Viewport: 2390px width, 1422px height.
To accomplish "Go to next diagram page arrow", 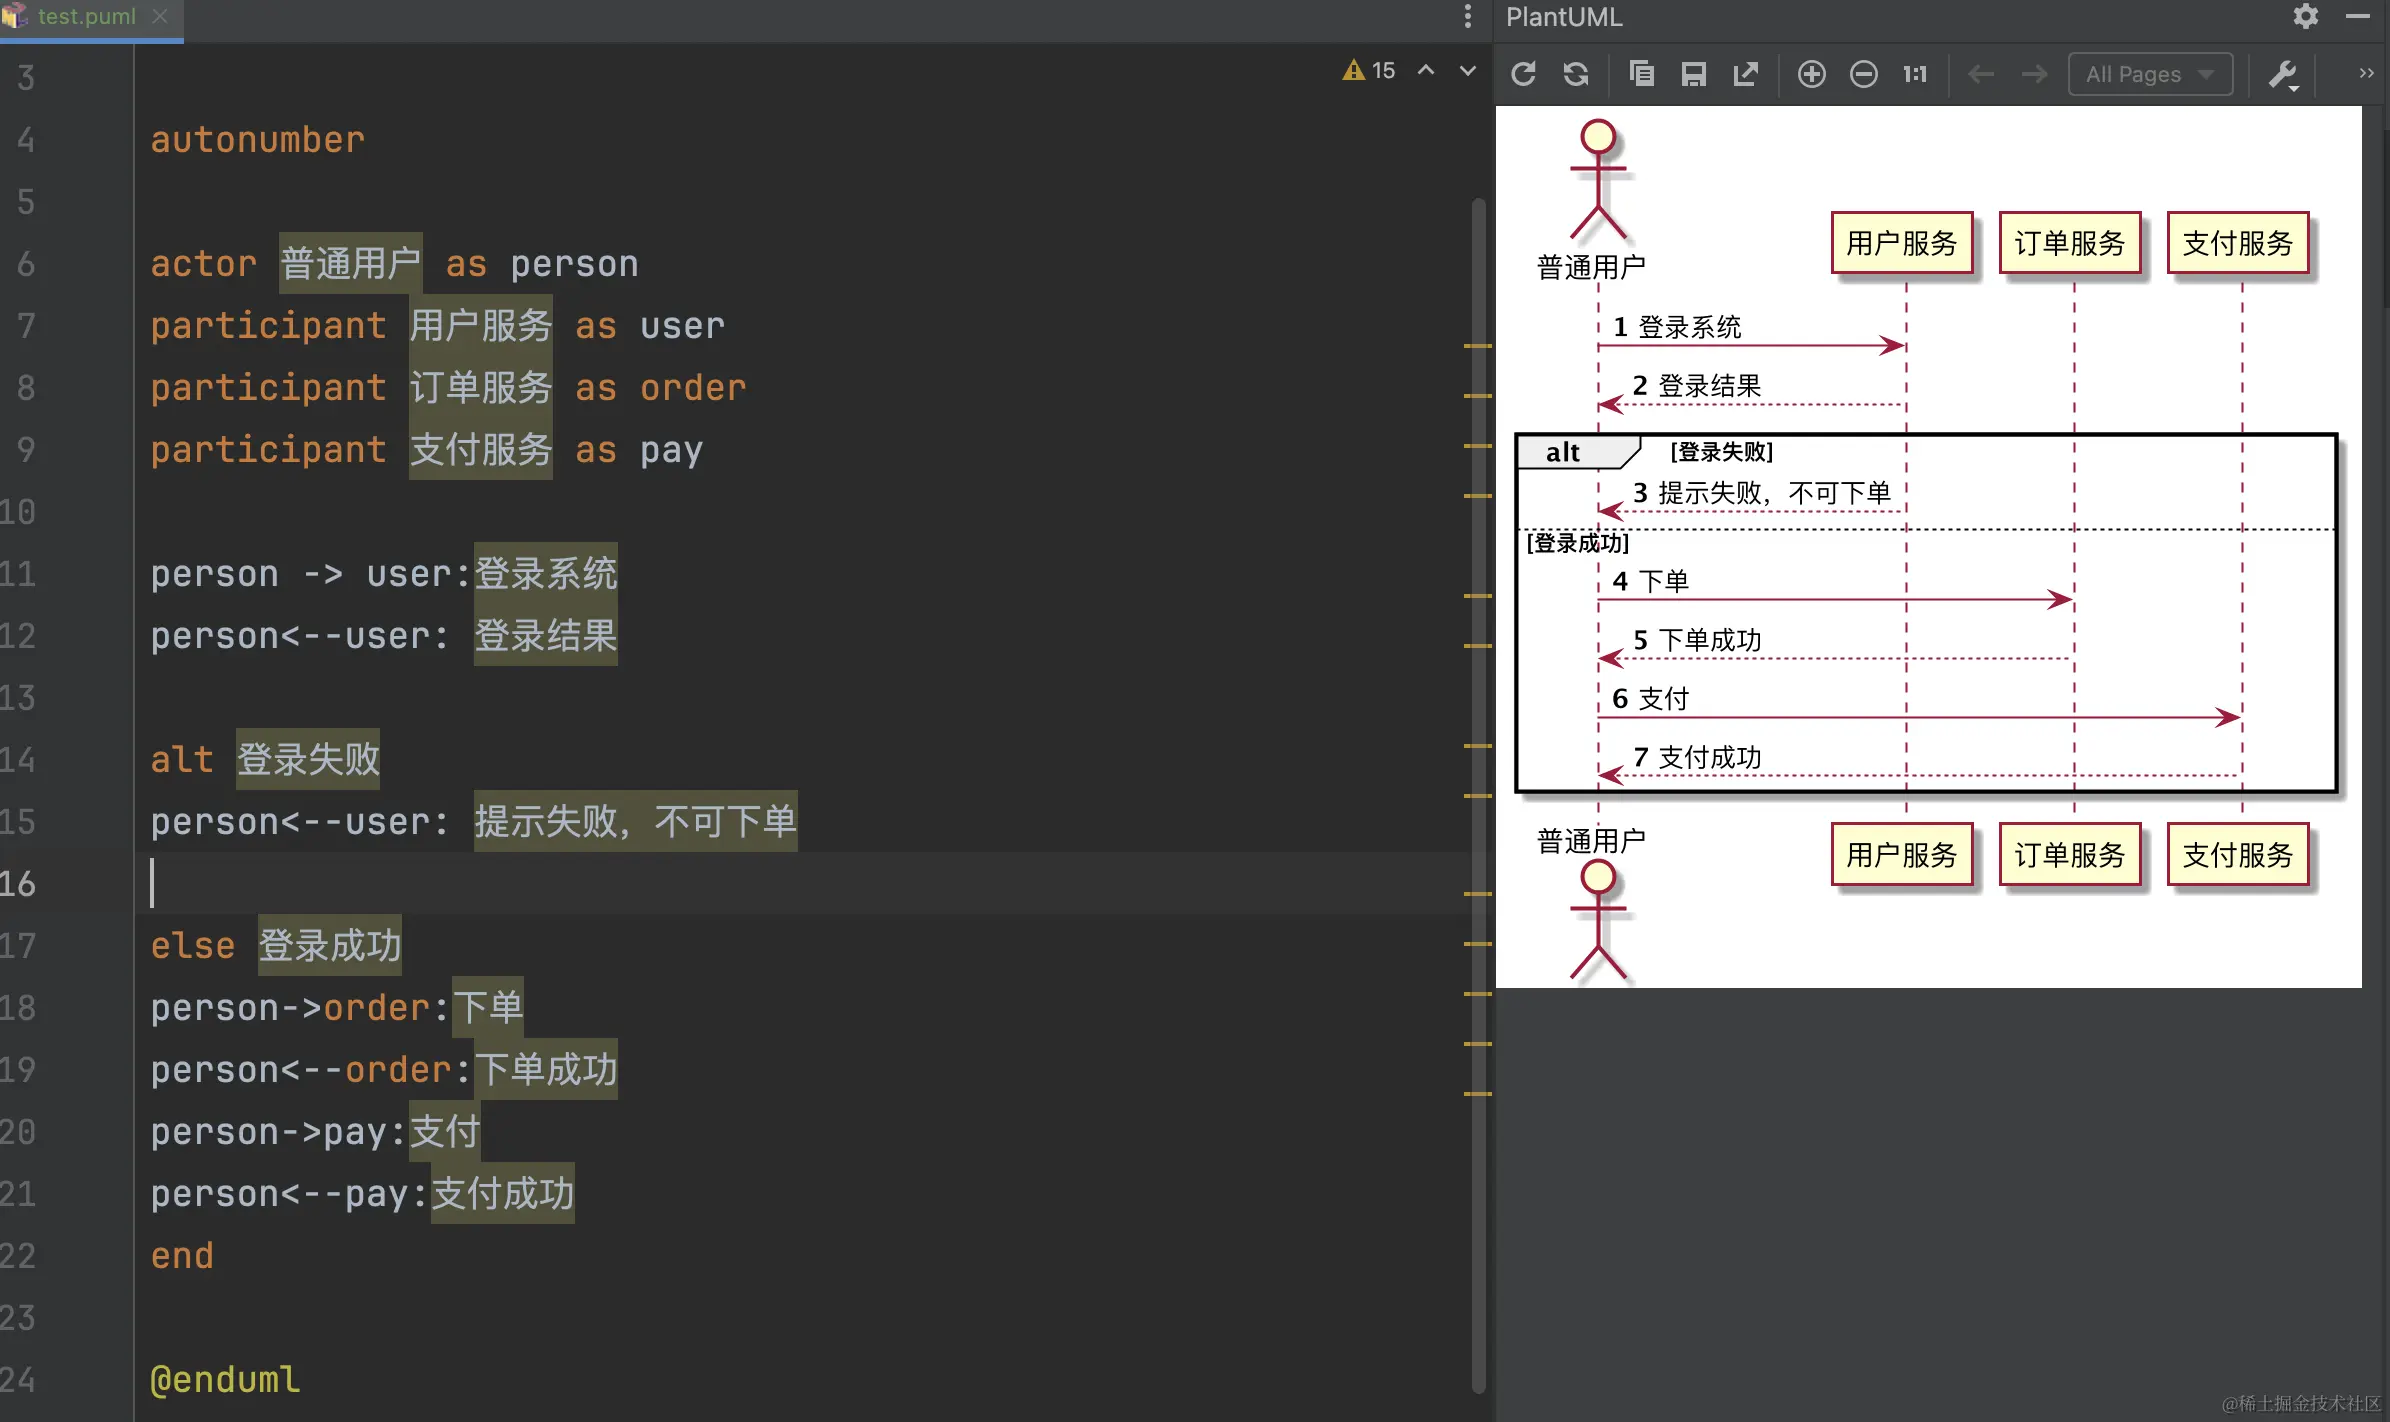I will (x=2033, y=74).
